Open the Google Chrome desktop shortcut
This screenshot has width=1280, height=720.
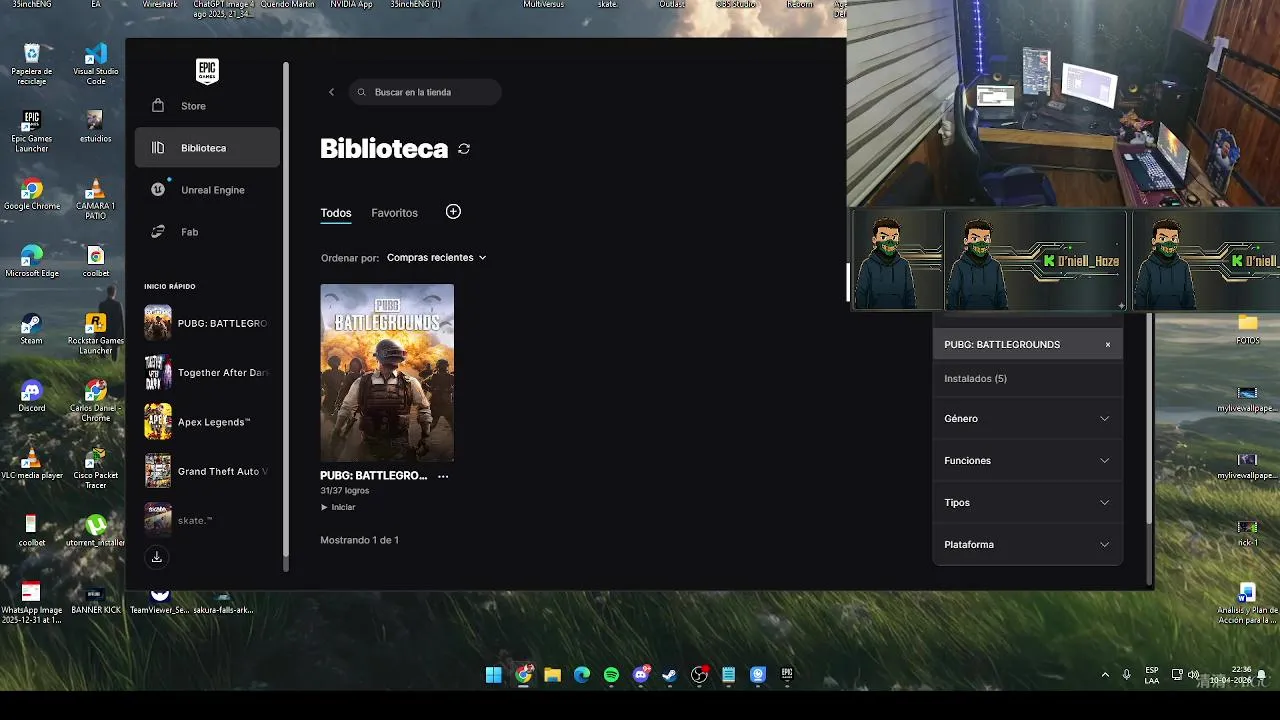point(32,195)
